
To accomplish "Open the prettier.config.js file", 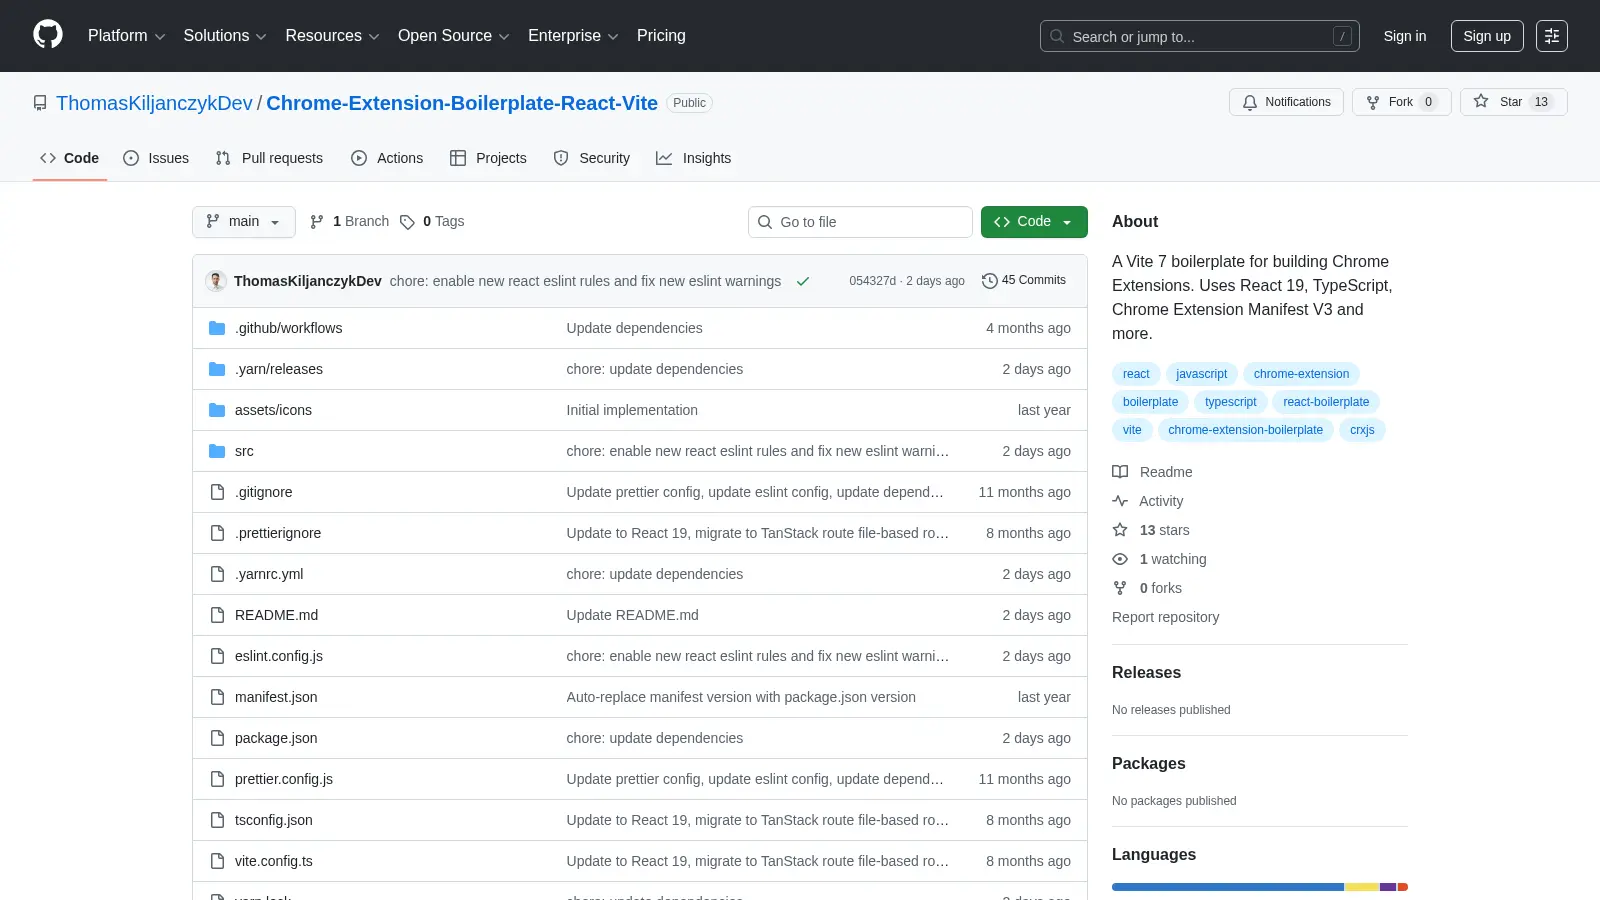I will pos(284,779).
